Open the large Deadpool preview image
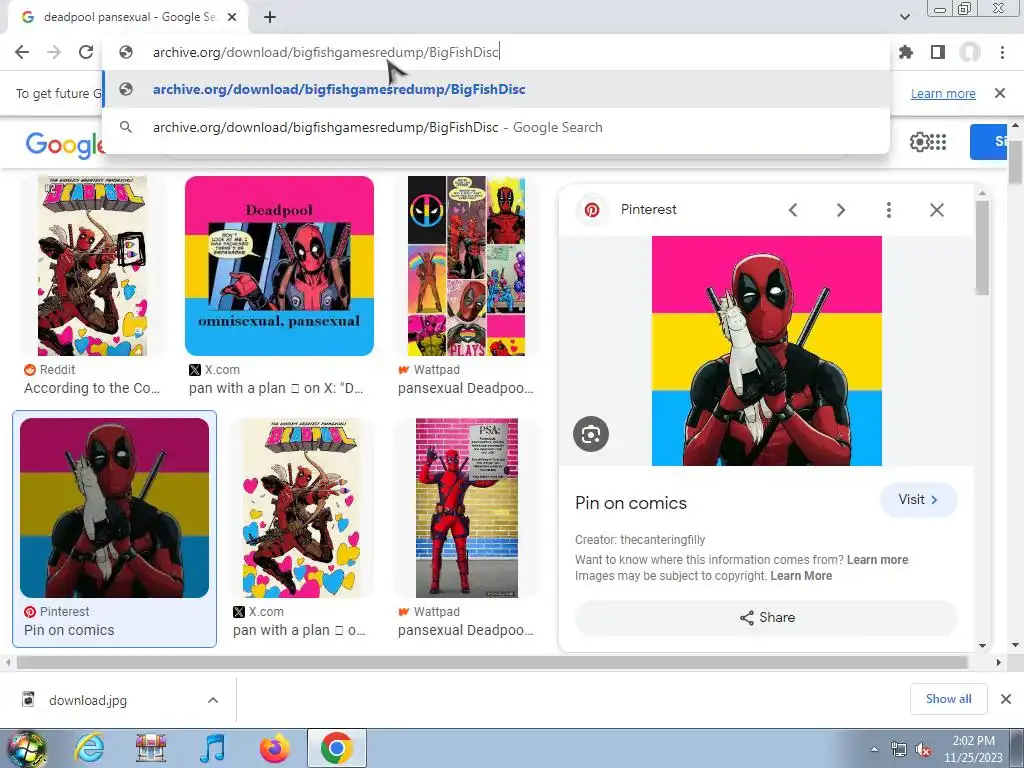 pyautogui.click(x=767, y=351)
